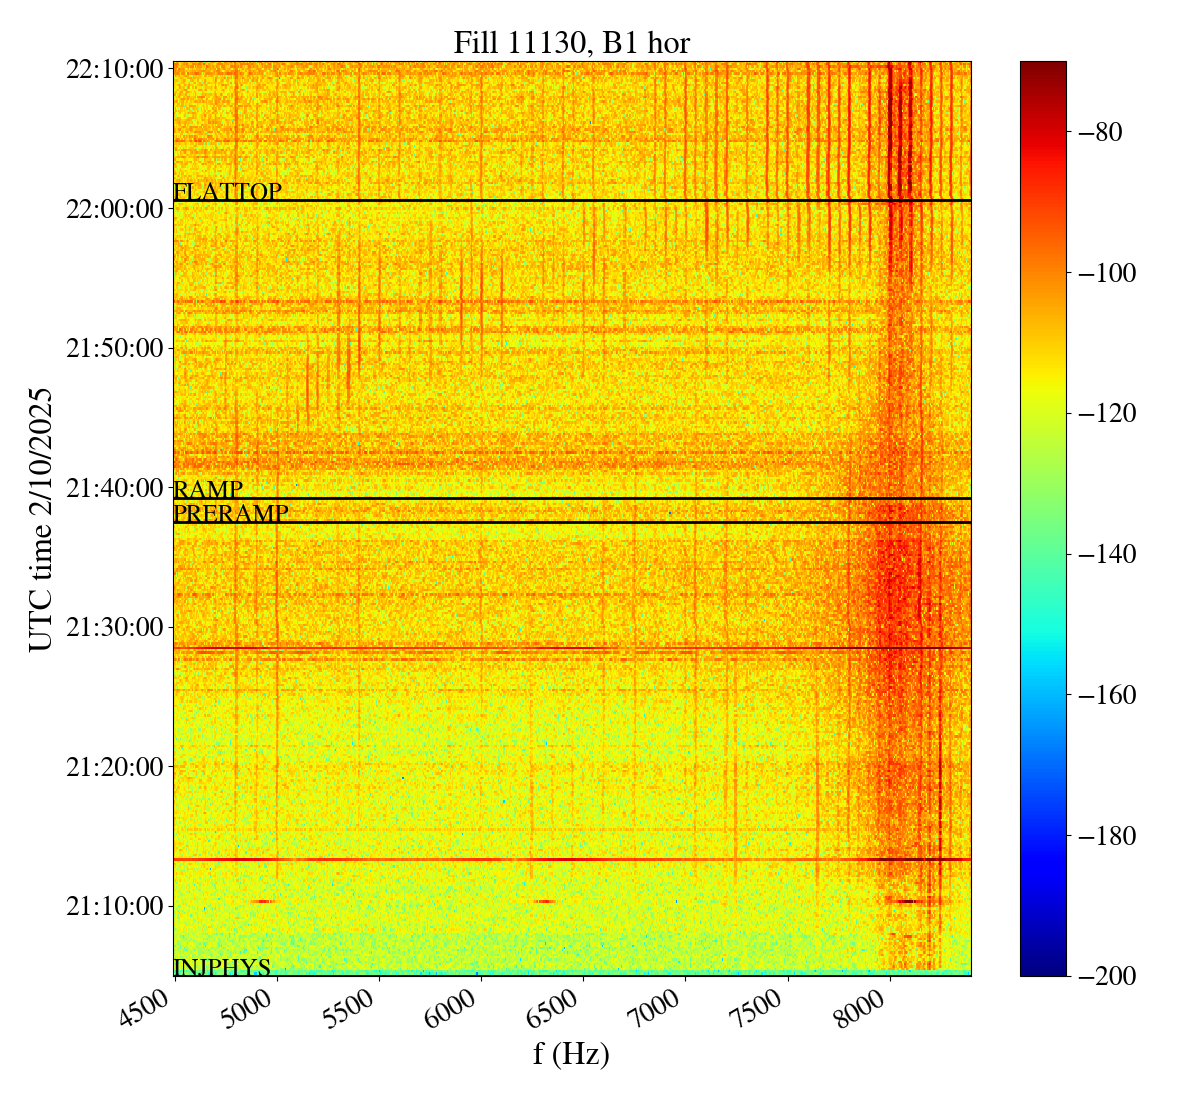
Task: Click the 21:20:00 time tick label
Action: point(114,767)
